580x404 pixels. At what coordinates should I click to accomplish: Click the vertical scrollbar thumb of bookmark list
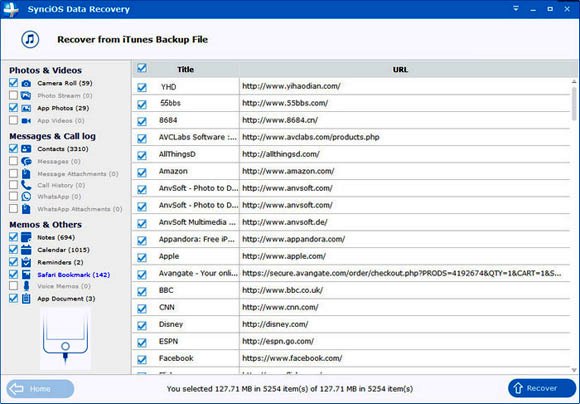pyautogui.click(x=574, y=104)
